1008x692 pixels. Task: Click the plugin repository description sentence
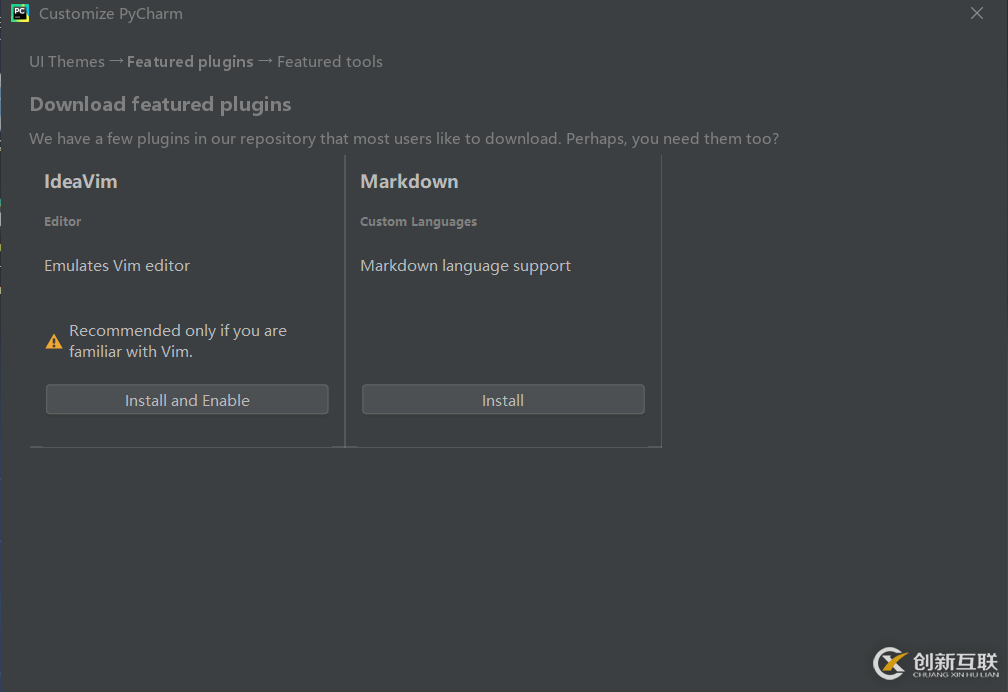tap(404, 138)
